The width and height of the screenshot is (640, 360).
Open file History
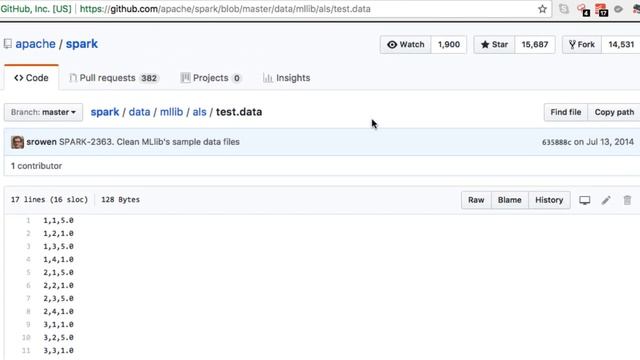[x=549, y=200]
